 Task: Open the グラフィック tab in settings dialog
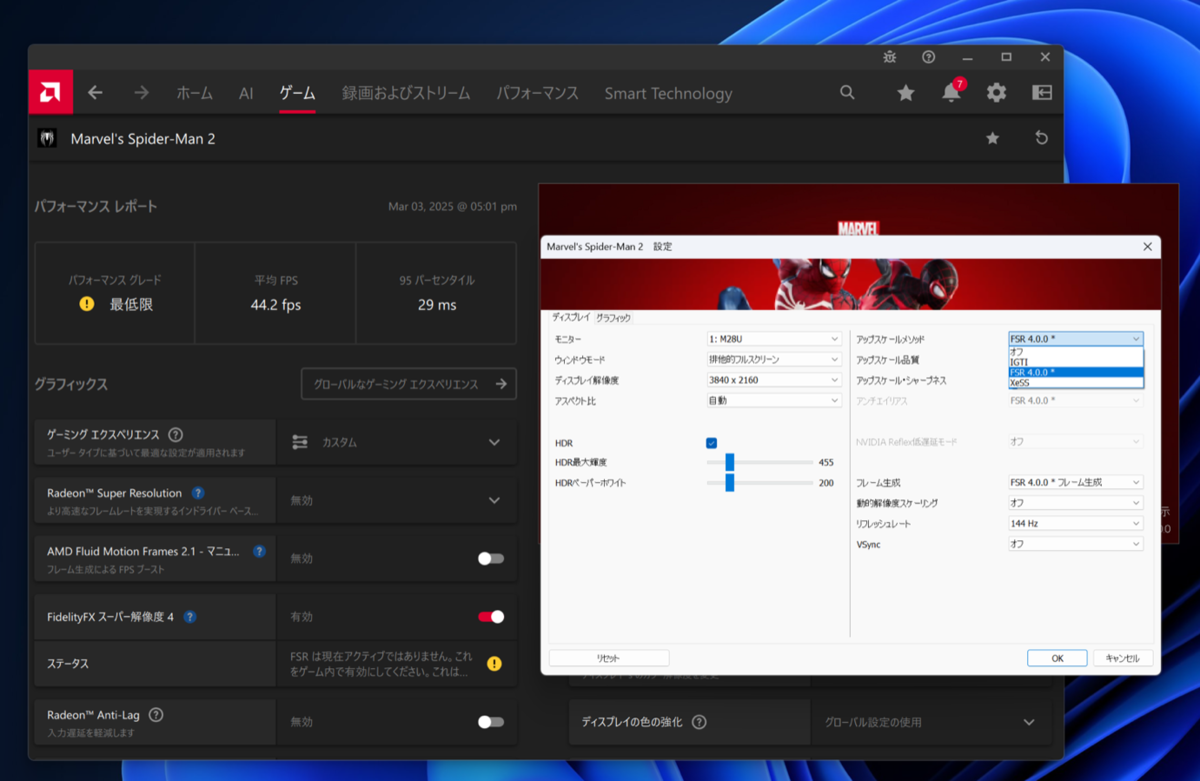pyautogui.click(x=613, y=317)
